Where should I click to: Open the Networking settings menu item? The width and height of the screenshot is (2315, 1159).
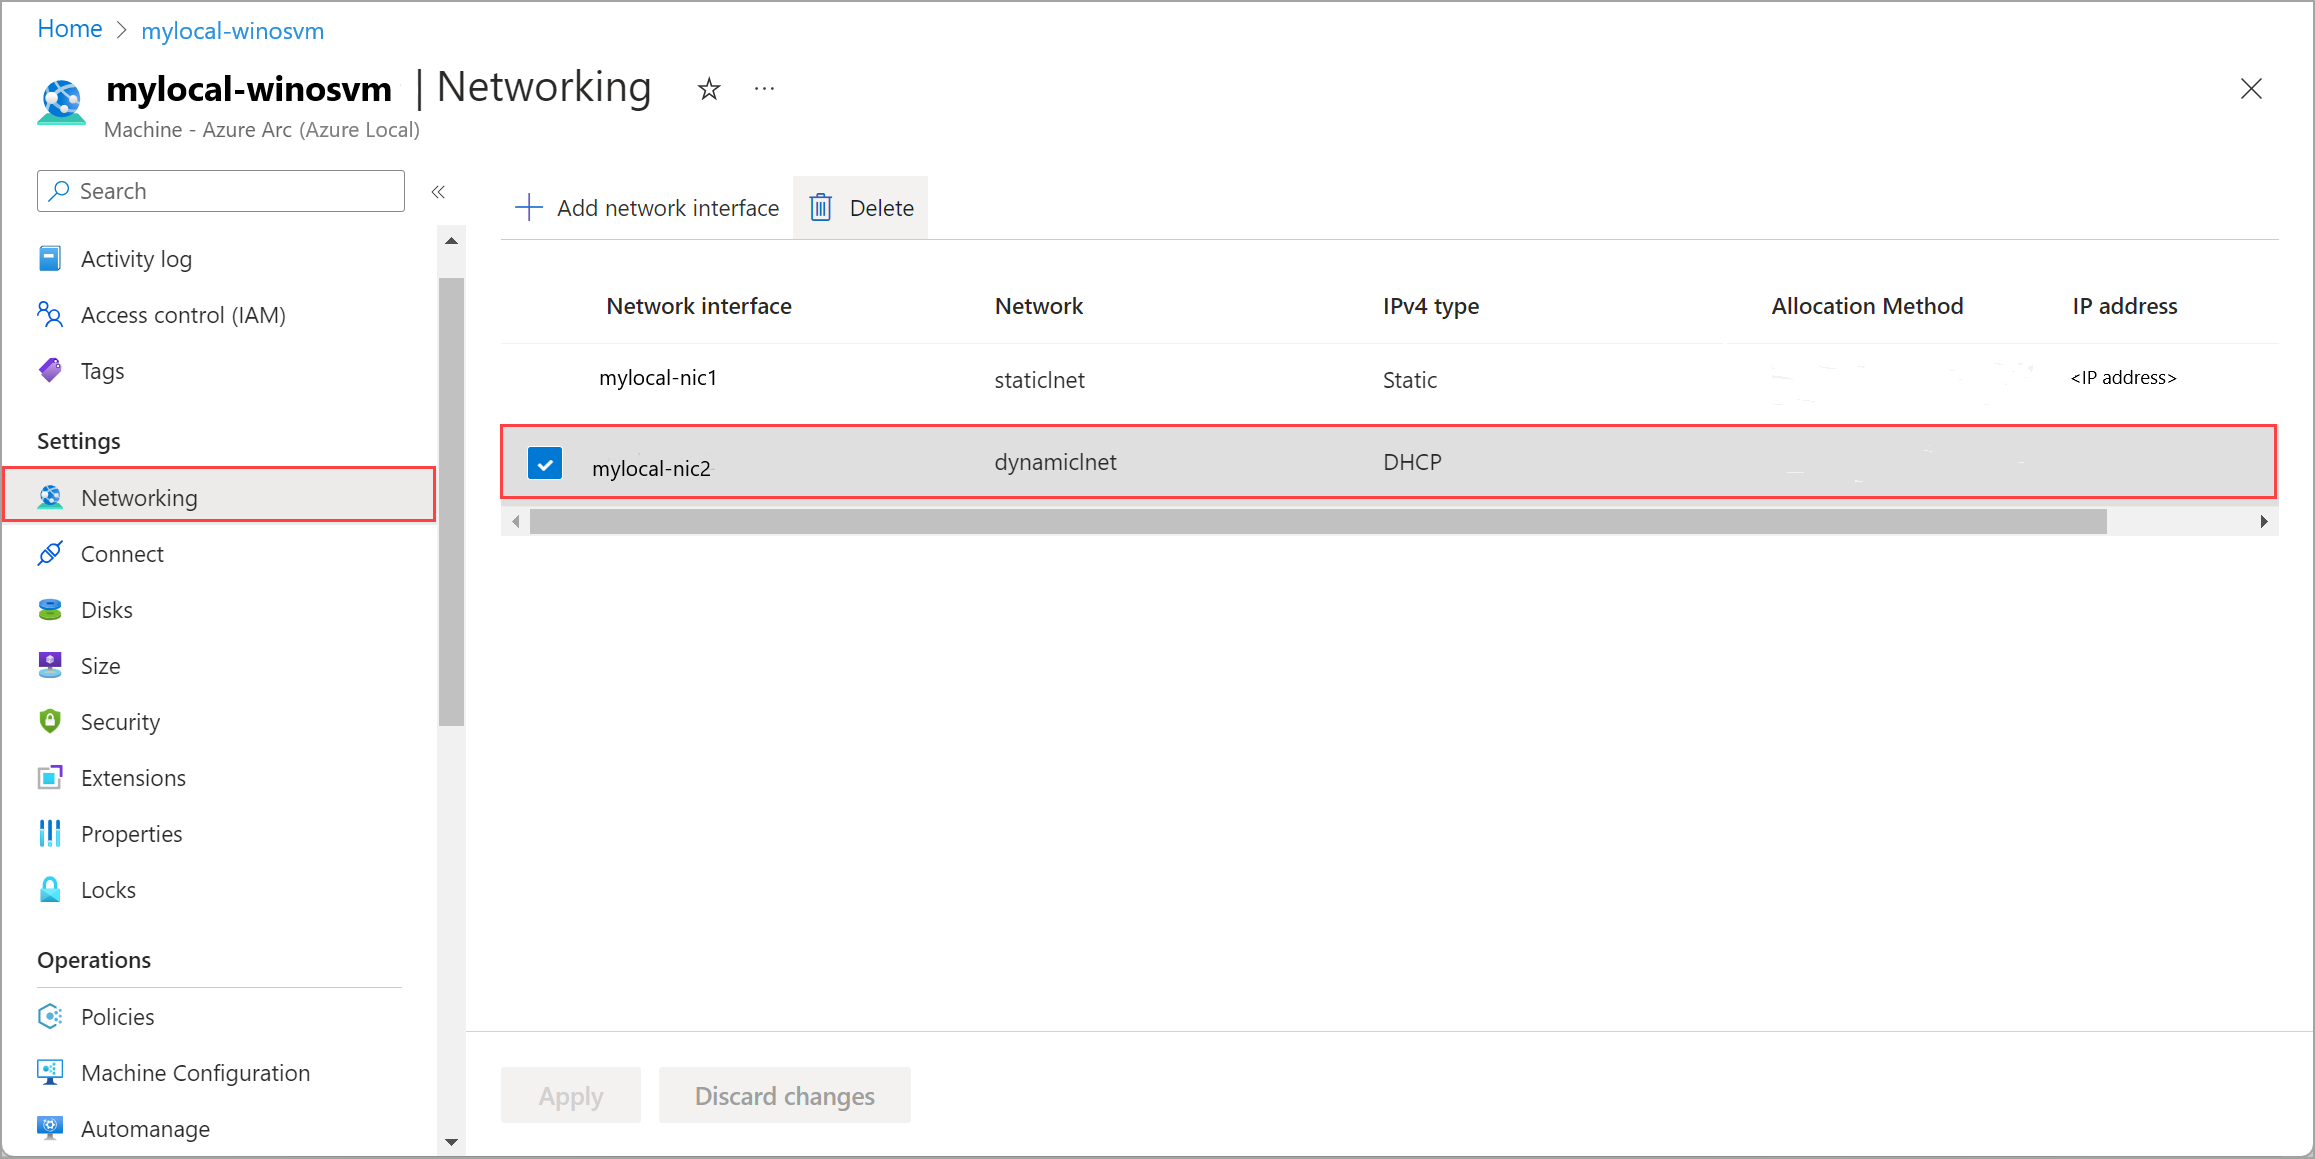point(139,498)
